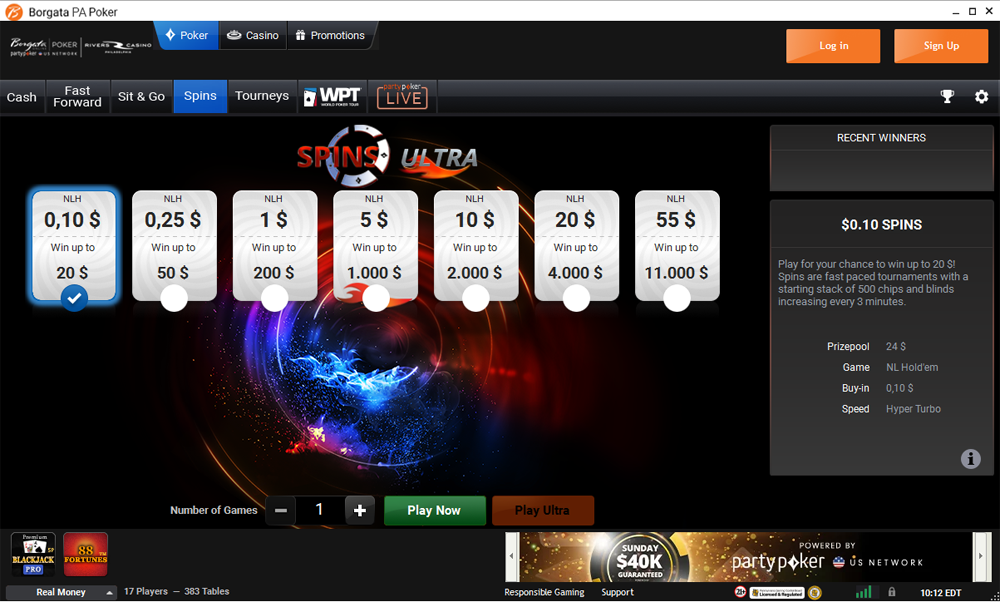Click the Borgata app icon in title bar

[13, 11]
